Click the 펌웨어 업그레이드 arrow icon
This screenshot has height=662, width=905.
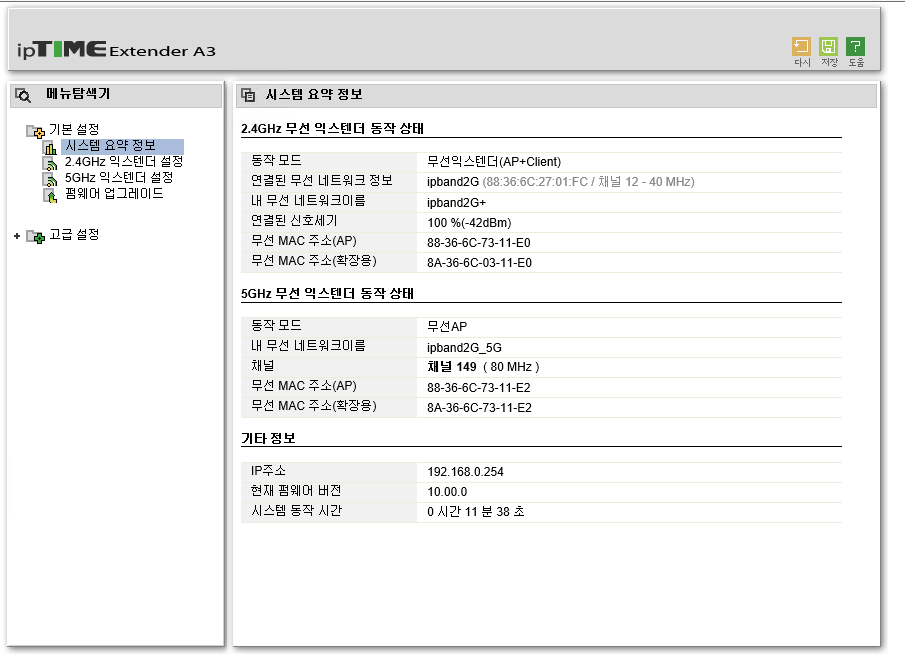point(50,196)
